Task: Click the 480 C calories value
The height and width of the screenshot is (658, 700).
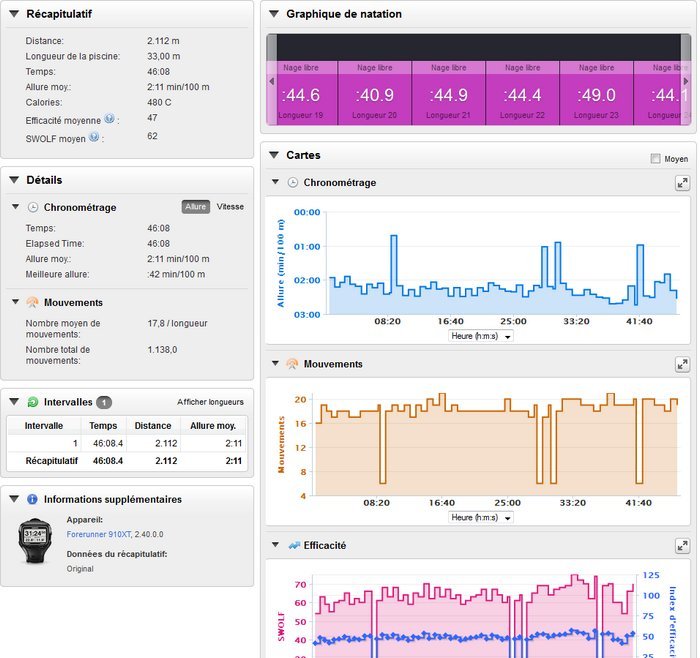Action: click(159, 102)
